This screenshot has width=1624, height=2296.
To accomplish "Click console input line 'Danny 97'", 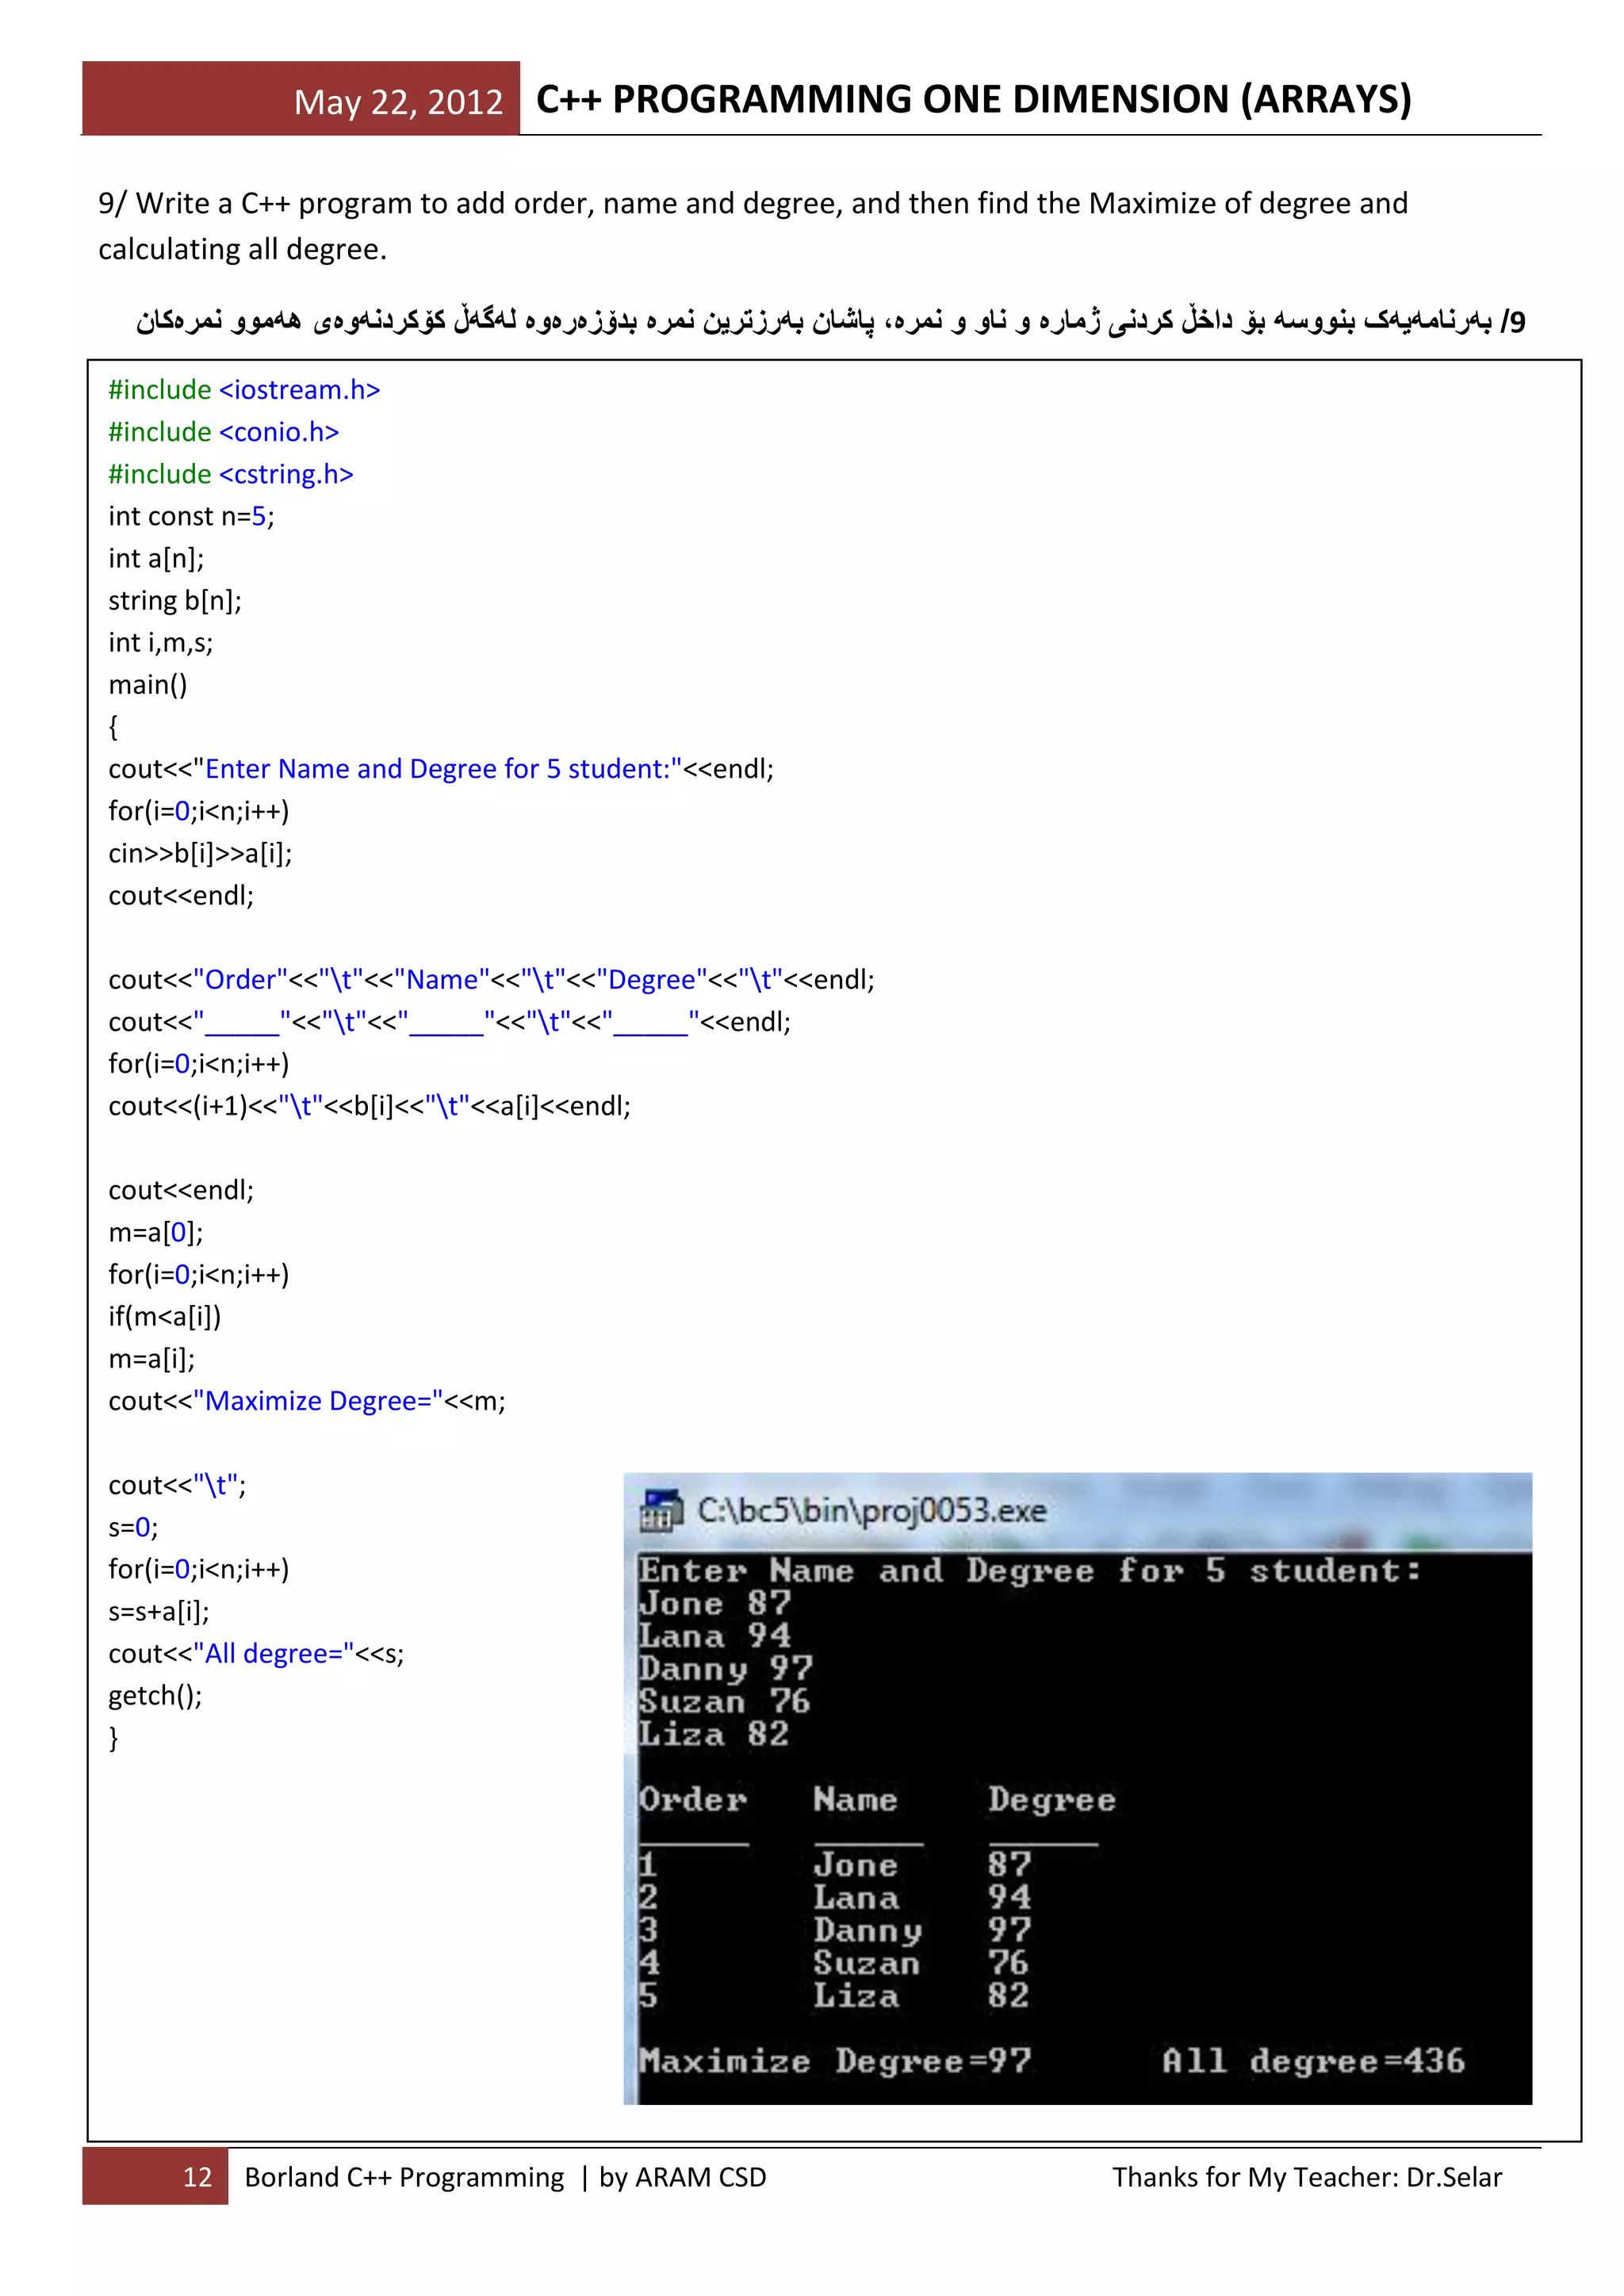I will coord(726,1669).
